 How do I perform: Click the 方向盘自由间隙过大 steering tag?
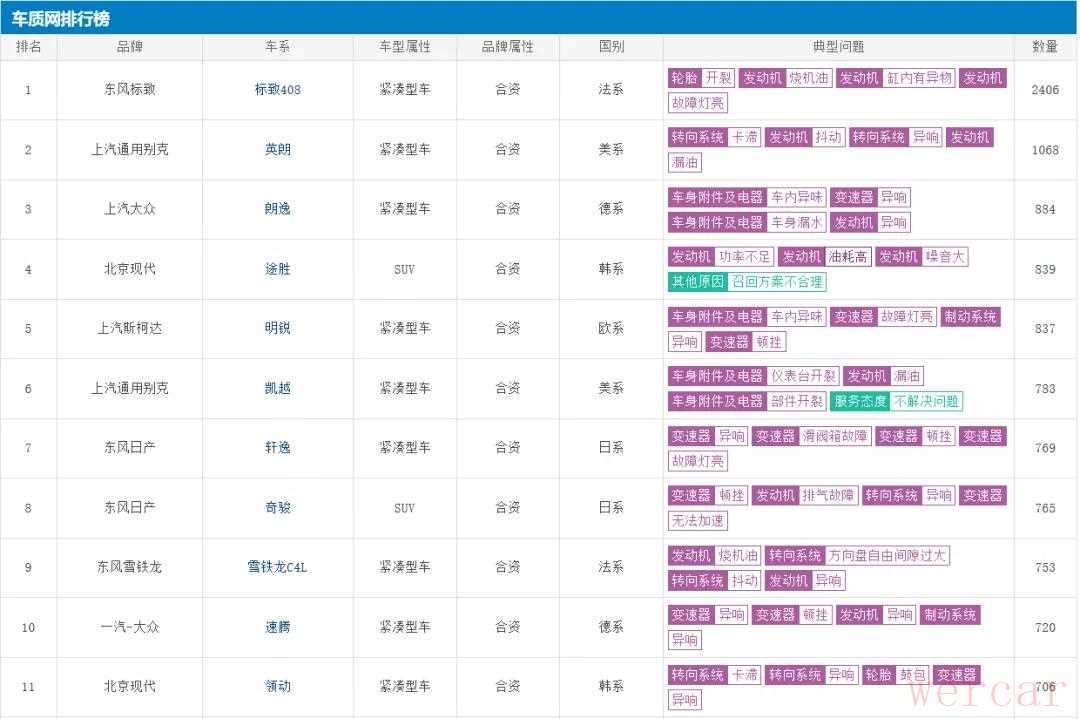point(887,555)
